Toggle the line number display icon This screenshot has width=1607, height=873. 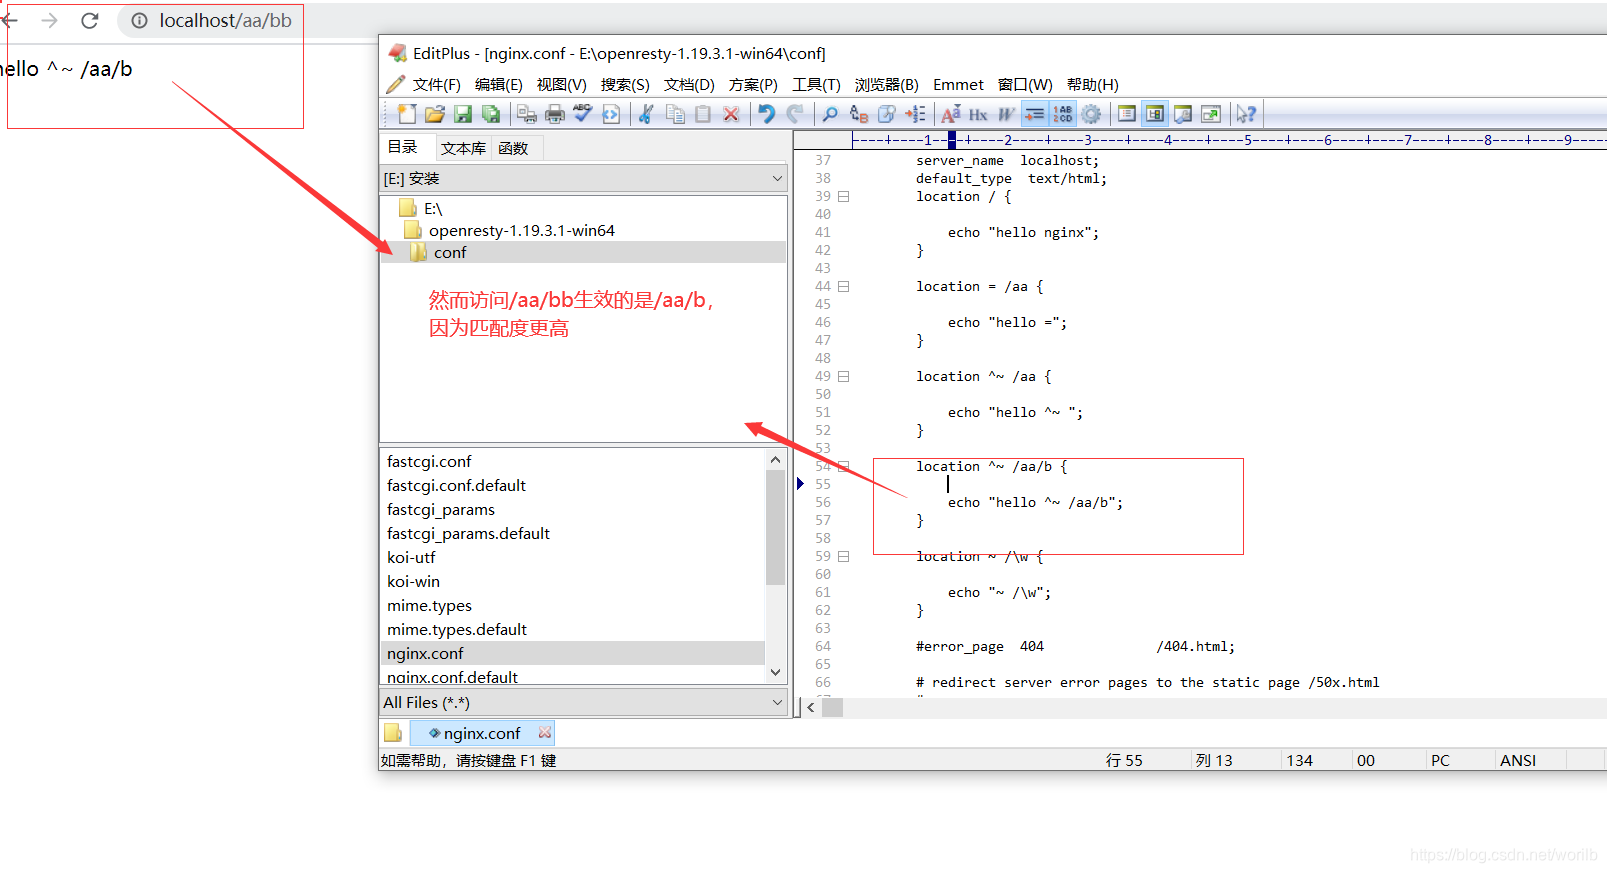coord(1062,114)
